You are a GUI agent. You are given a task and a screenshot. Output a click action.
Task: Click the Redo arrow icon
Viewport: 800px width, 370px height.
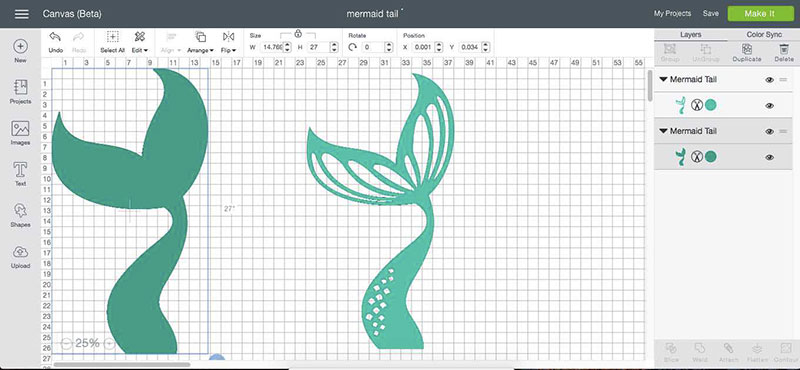click(79, 37)
